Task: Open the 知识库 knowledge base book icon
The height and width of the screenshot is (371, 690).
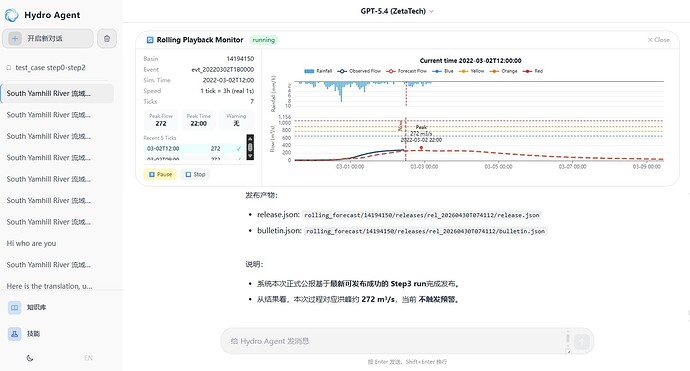Action: [15, 307]
